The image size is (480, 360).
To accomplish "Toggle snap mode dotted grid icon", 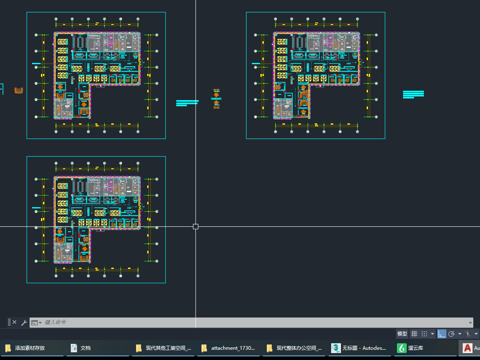I will tap(424, 334).
